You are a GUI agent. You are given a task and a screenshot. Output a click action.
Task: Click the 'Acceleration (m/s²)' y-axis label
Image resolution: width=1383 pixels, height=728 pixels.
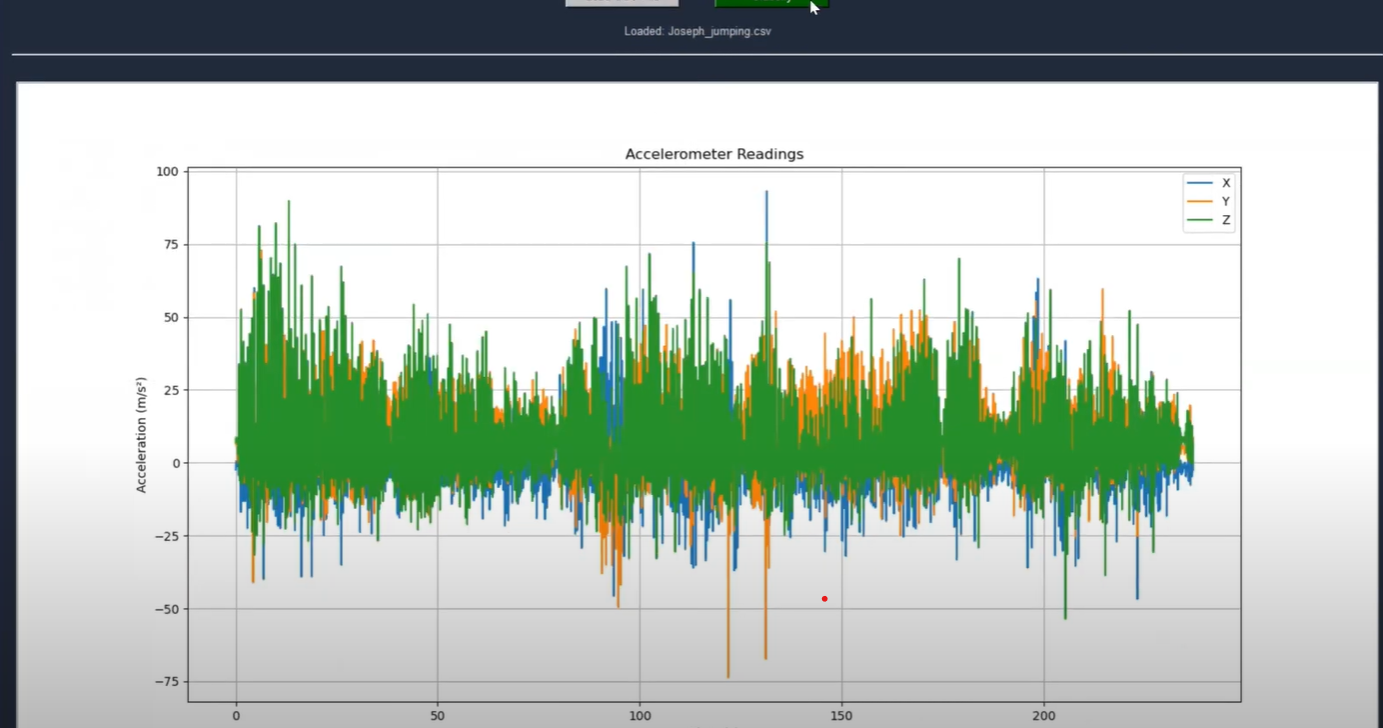coord(141,435)
